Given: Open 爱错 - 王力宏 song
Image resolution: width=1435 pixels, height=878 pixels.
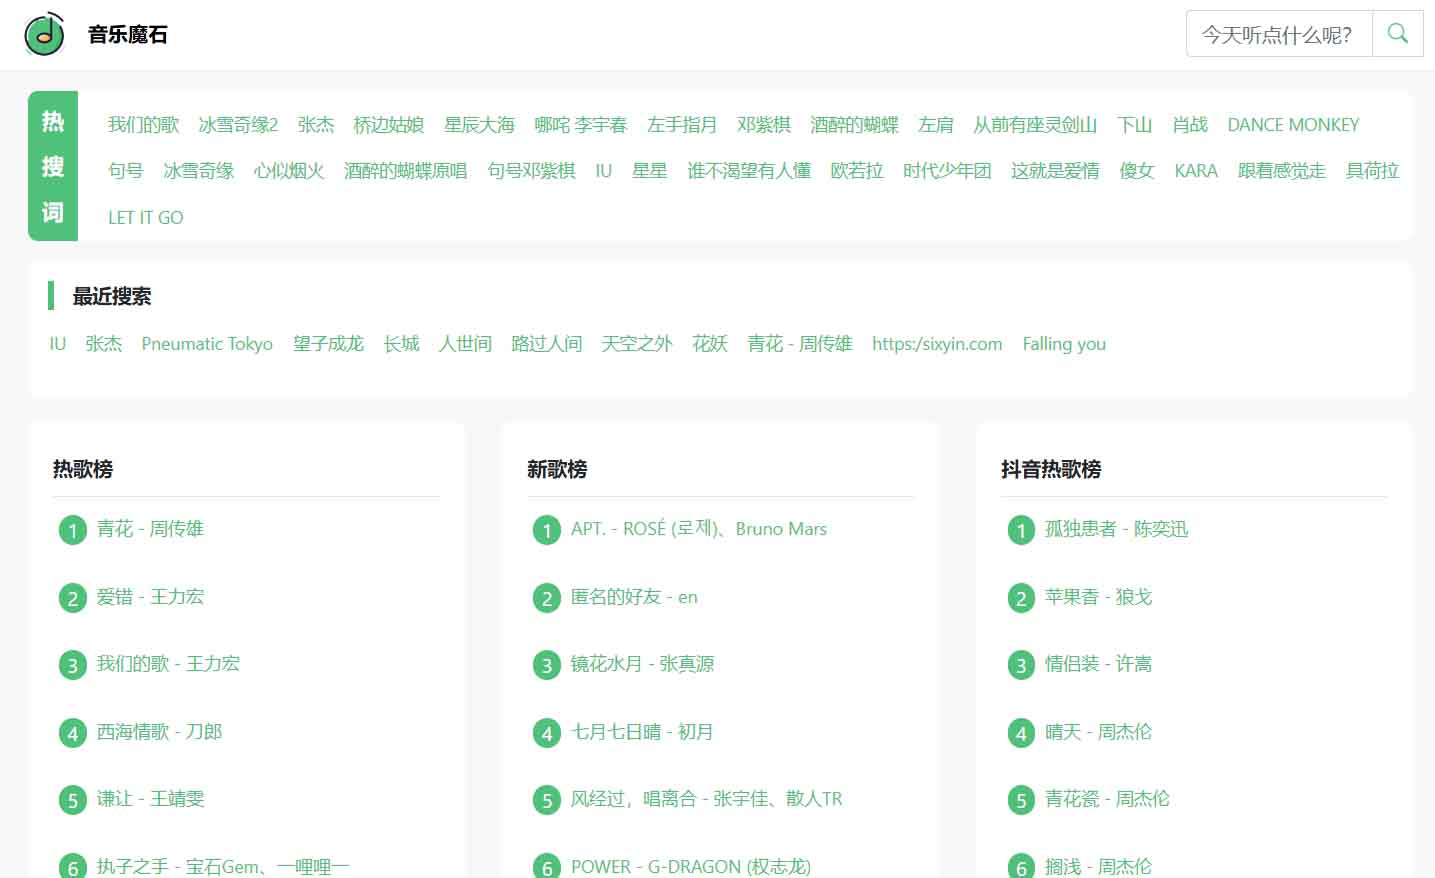Looking at the screenshot, I should click(150, 597).
